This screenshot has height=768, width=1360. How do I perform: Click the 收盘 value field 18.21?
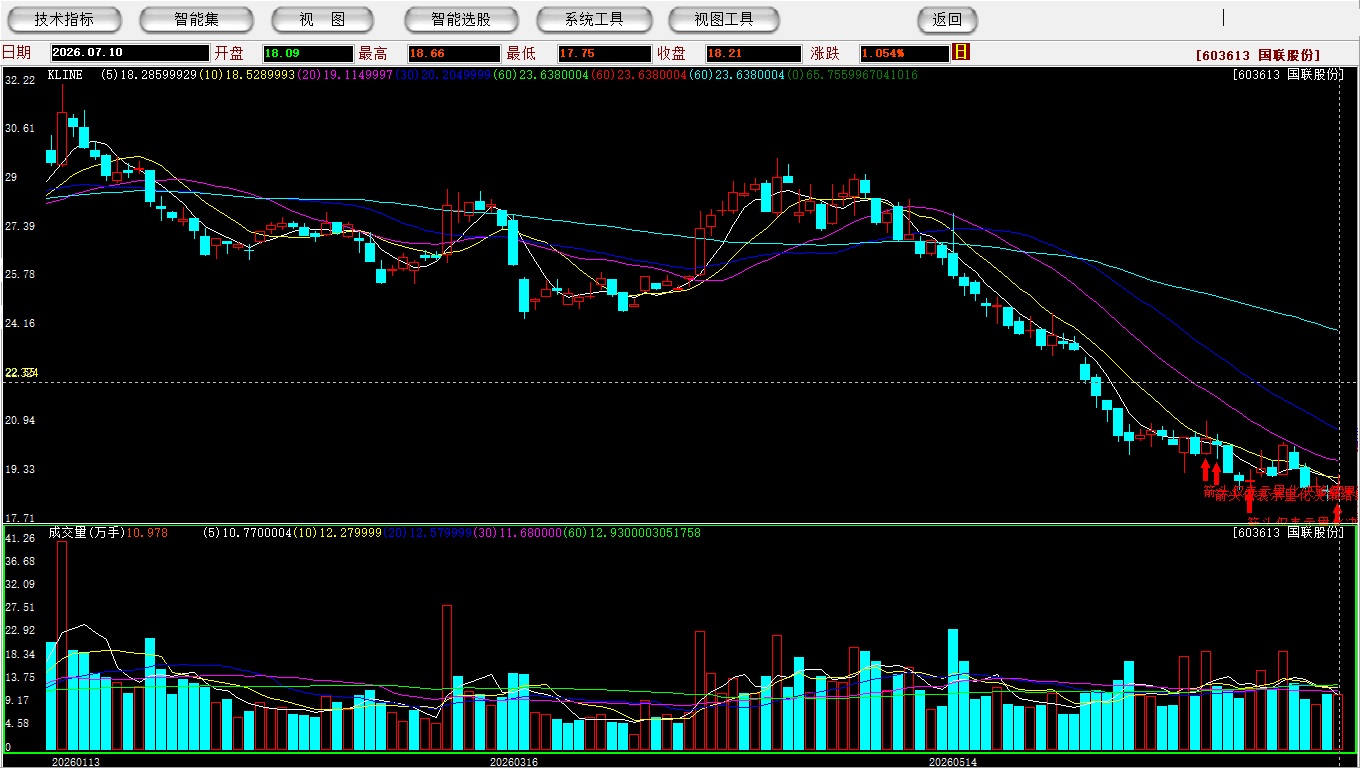point(753,53)
